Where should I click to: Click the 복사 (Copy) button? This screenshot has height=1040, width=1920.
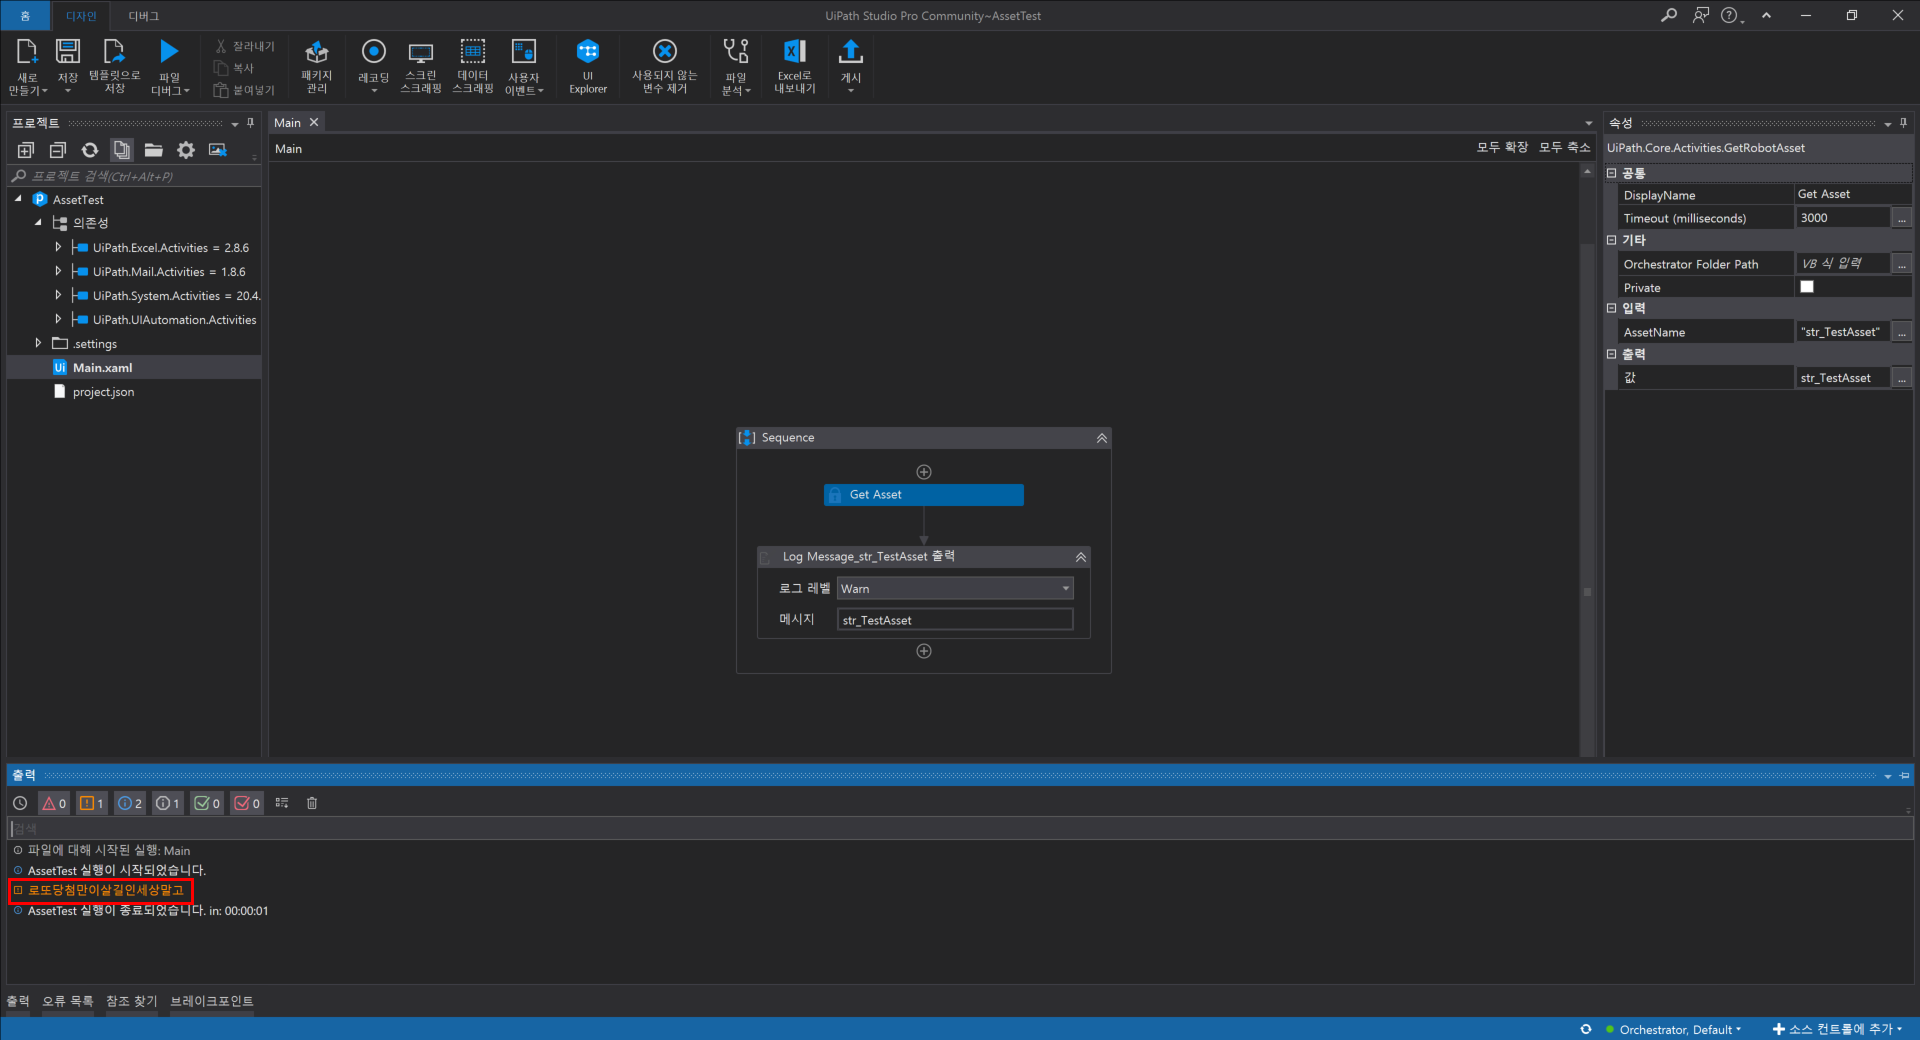(x=234, y=68)
